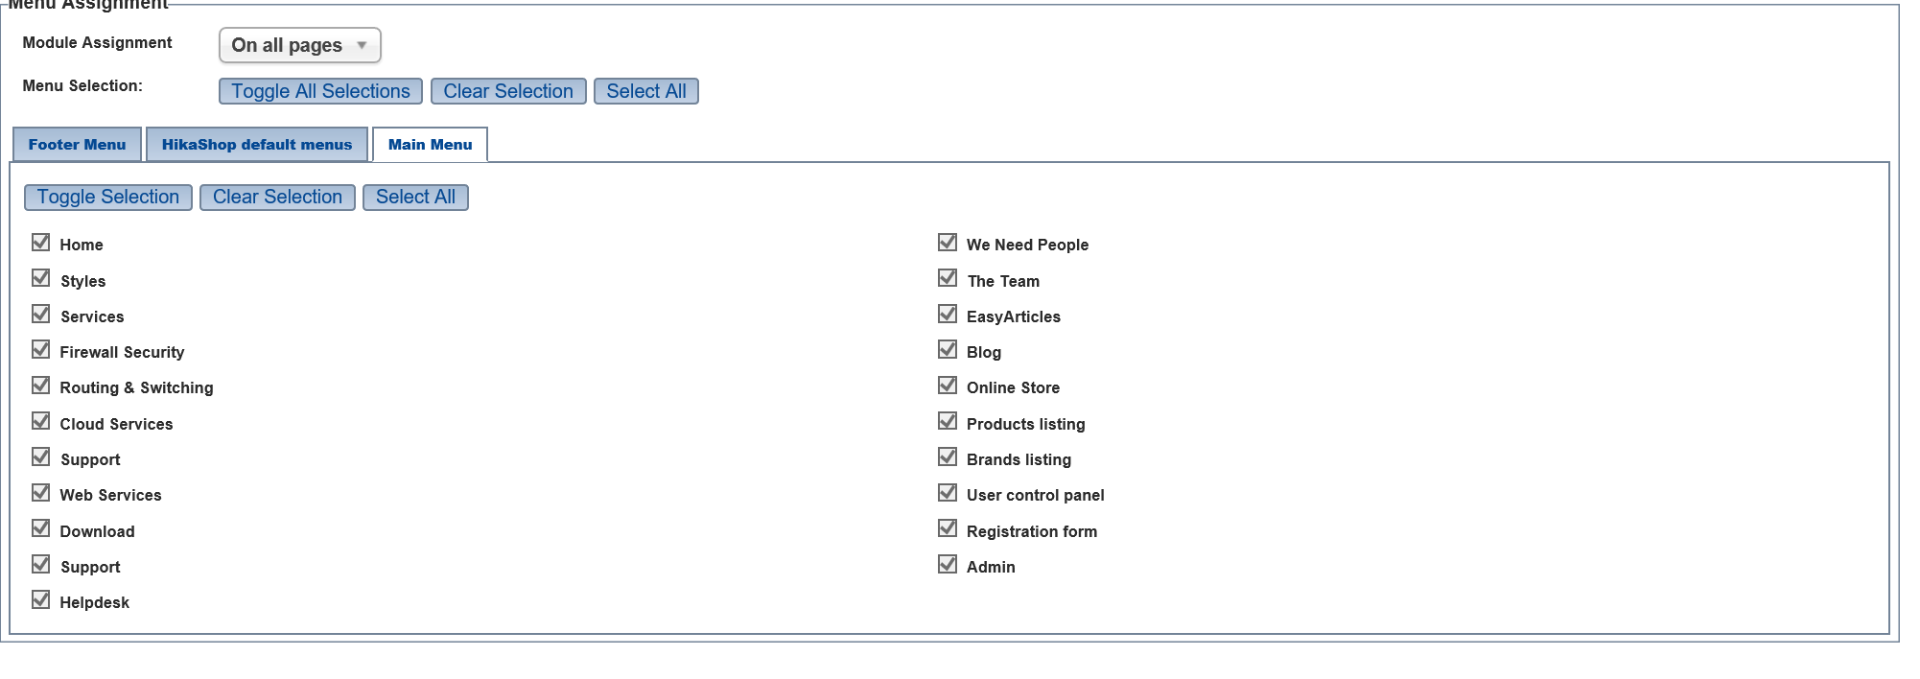Uncheck the Home checkbox
Image resolution: width=1920 pixels, height=679 pixels.
click(x=41, y=243)
